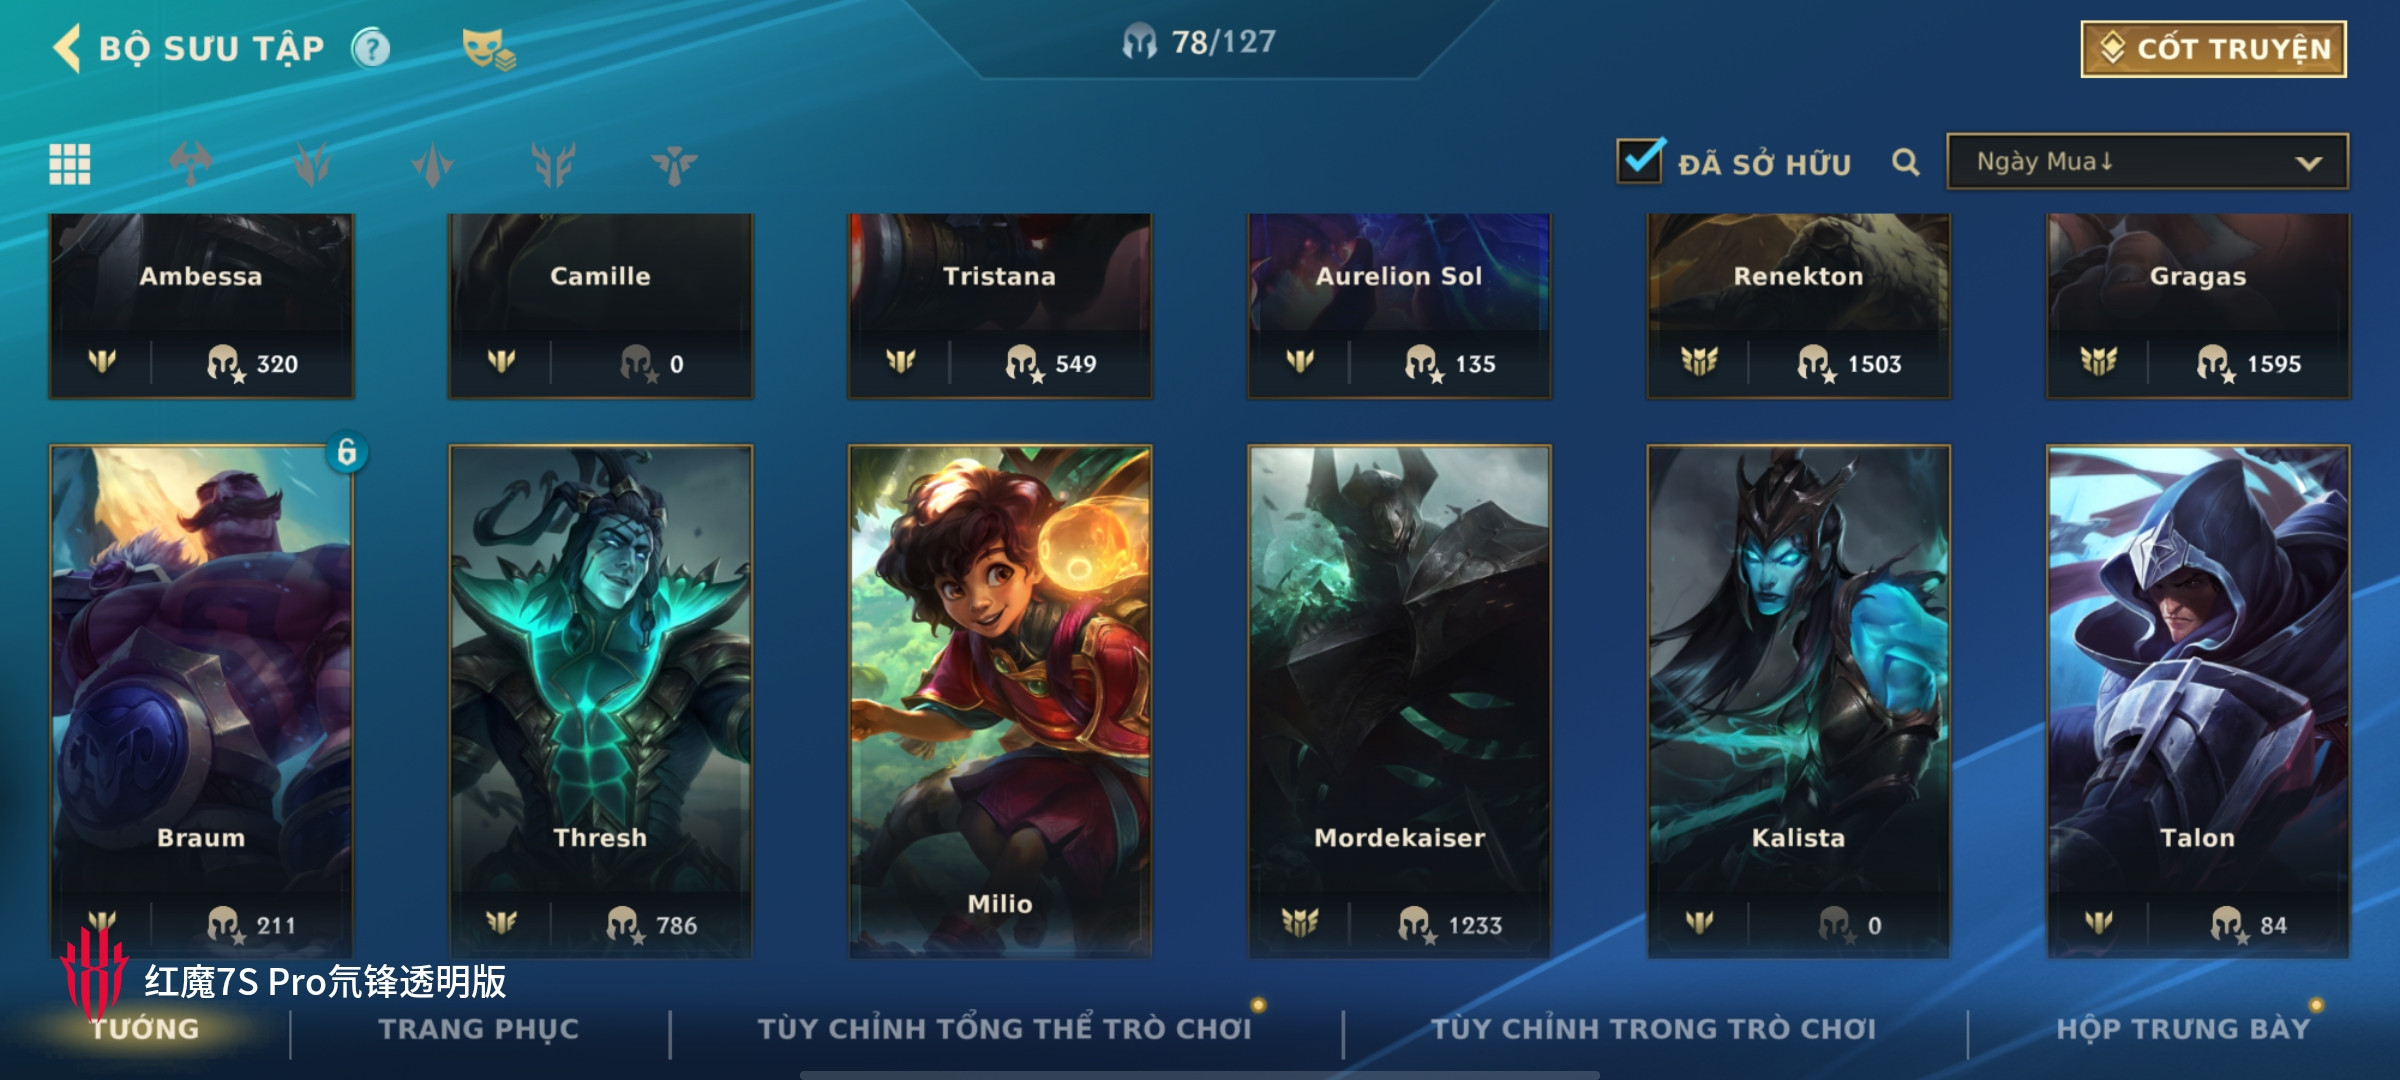This screenshot has height=1080, width=2400.
Task: Filter by the fourth winged role icon
Action: tap(553, 164)
